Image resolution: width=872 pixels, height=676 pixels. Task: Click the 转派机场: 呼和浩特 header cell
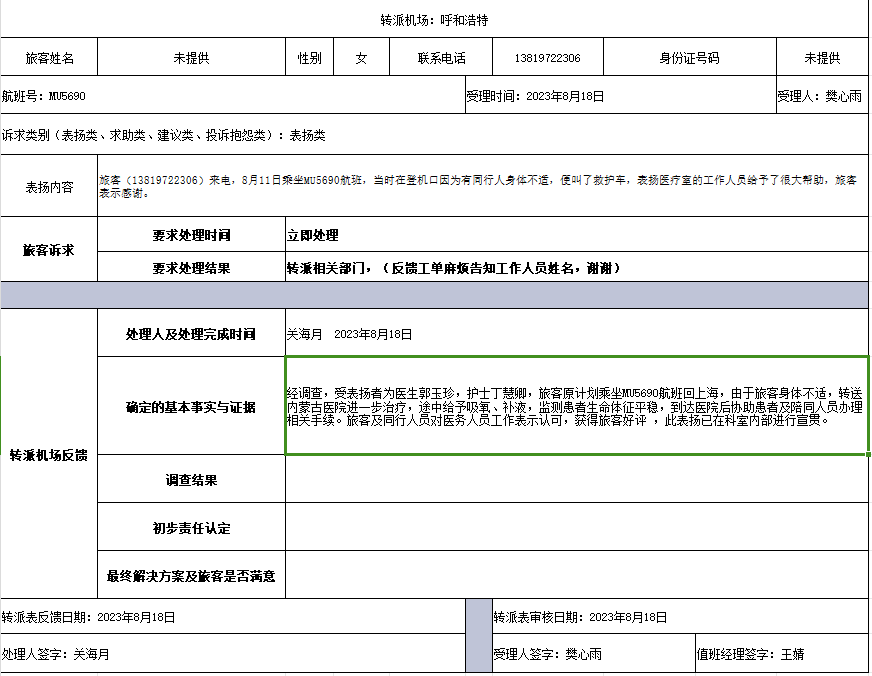click(x=434, y=20)
